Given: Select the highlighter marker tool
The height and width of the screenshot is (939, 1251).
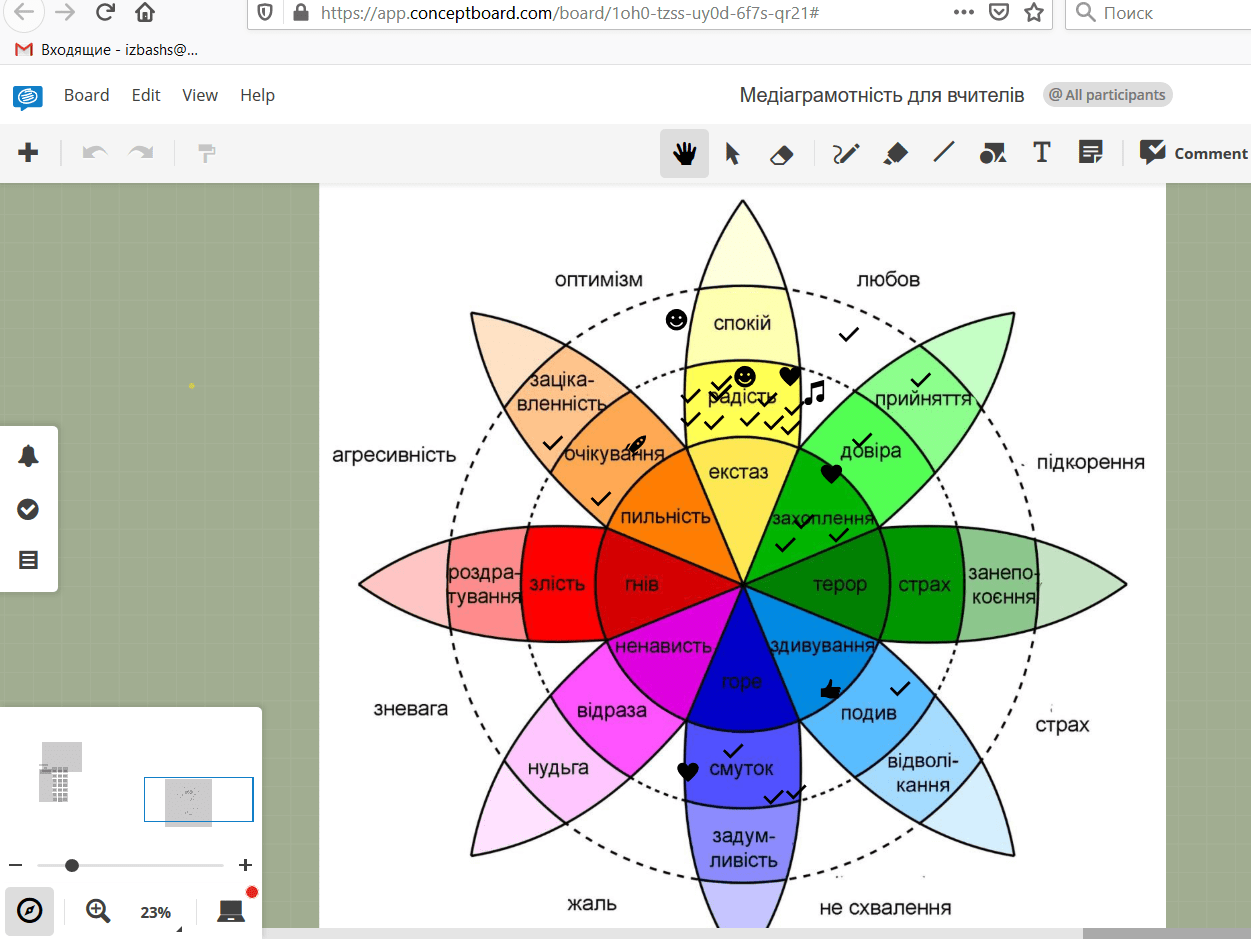Looking at the screenshot, I should tap(895, 153).
